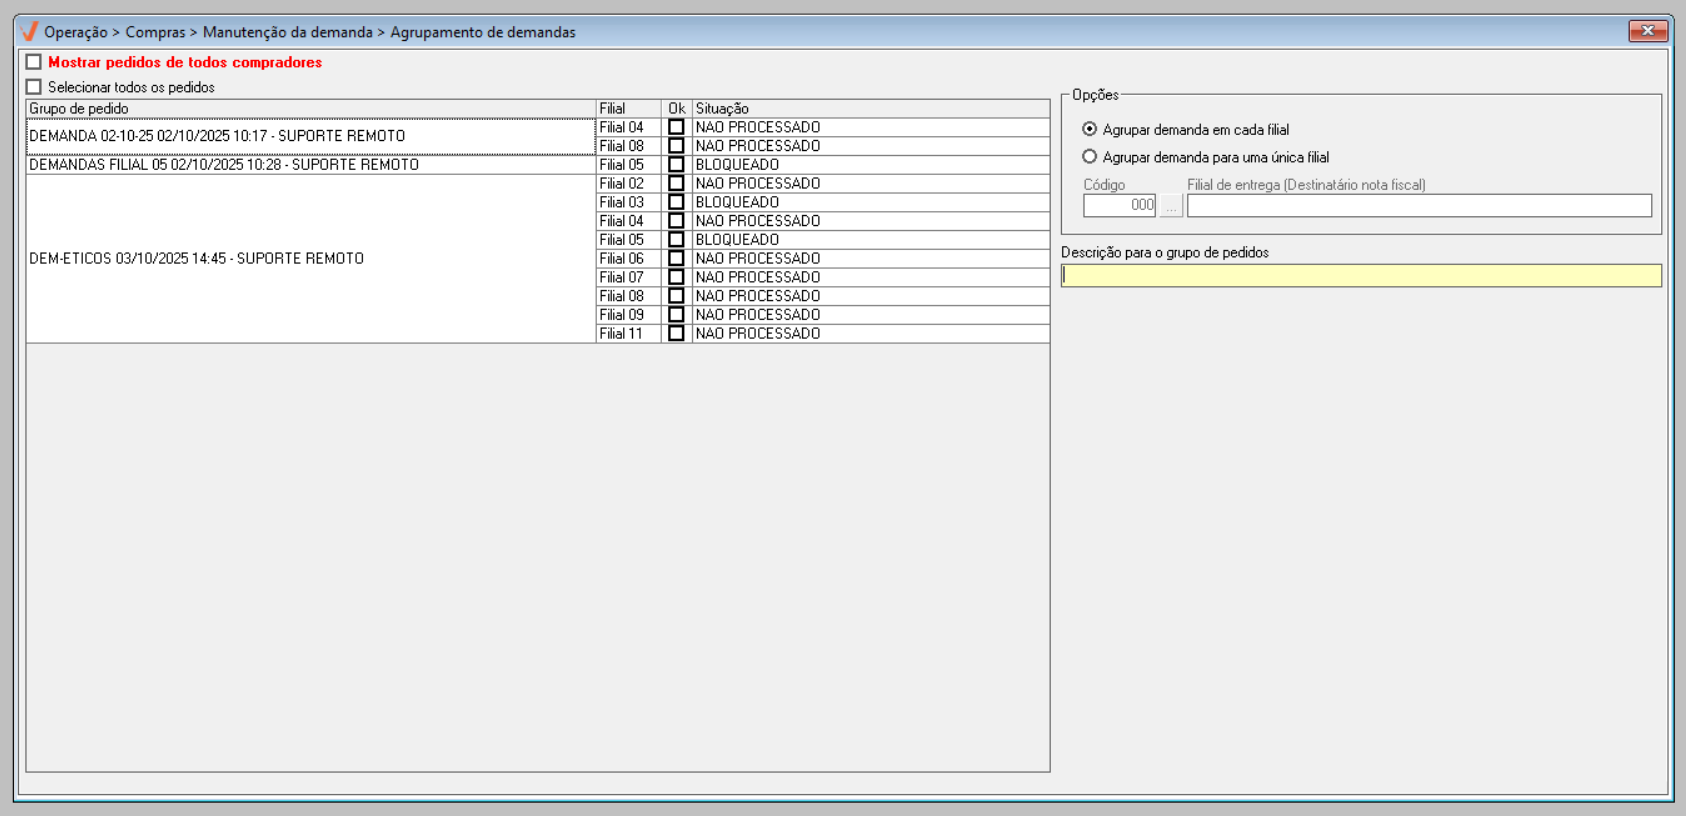Select group DEM-ETICOS 03/10/2025 14:45
The image size is (1686, 816).
pyautogui.click(x=311, y=259)
